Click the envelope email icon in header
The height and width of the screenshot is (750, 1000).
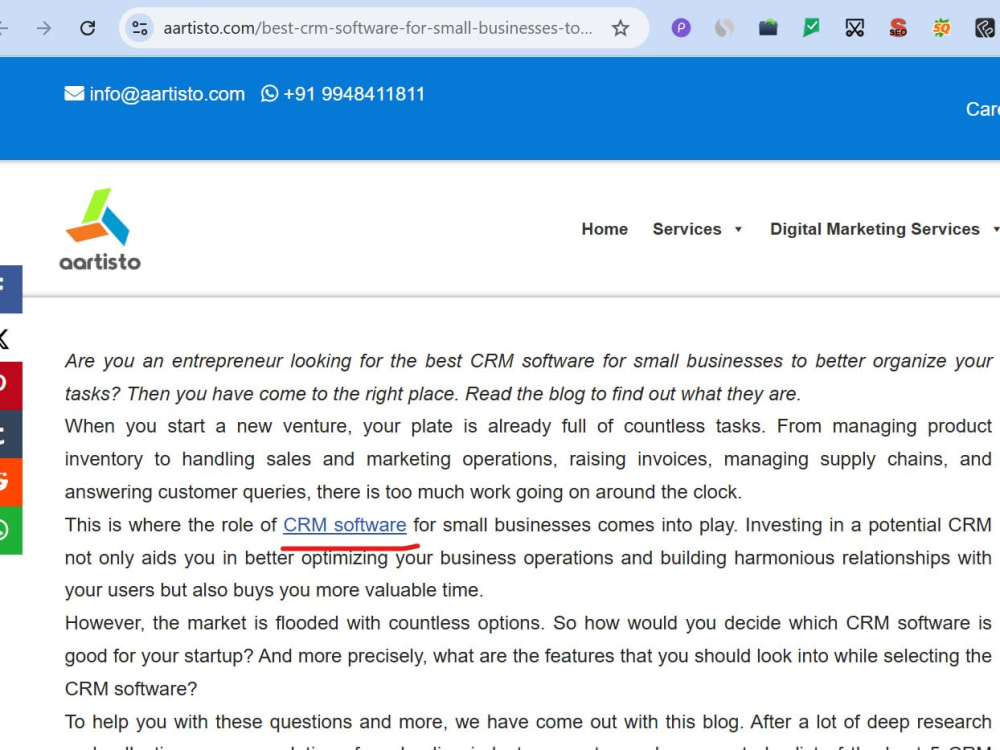74,94
